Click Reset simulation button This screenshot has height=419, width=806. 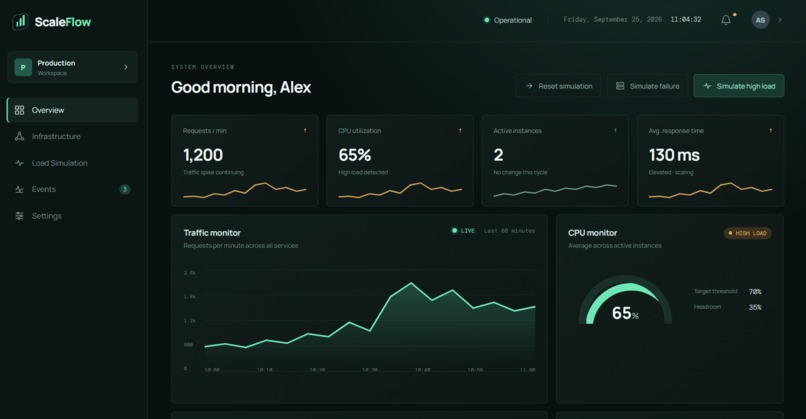558,86
